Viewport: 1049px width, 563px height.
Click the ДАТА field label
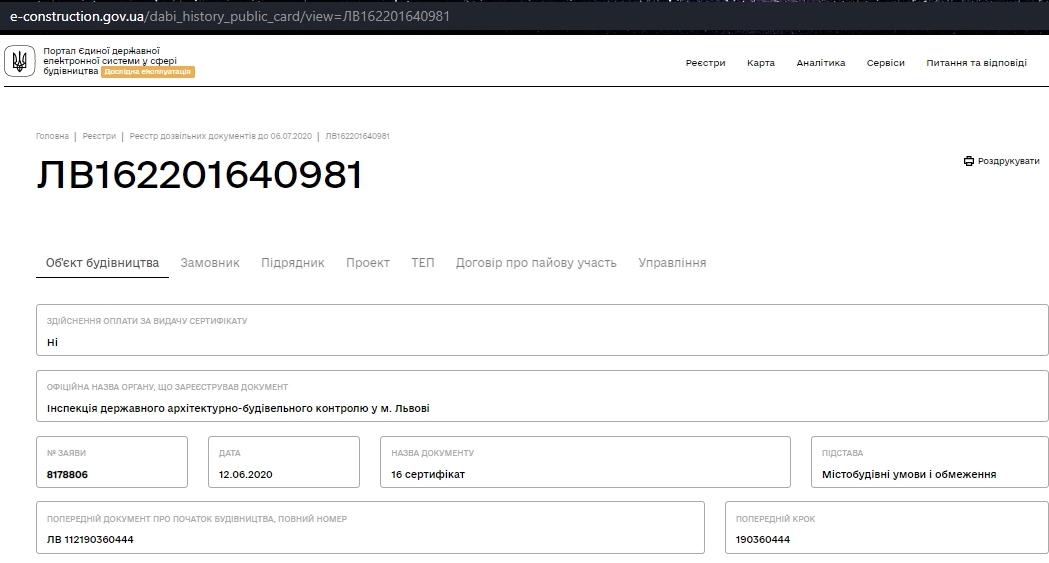229,453
